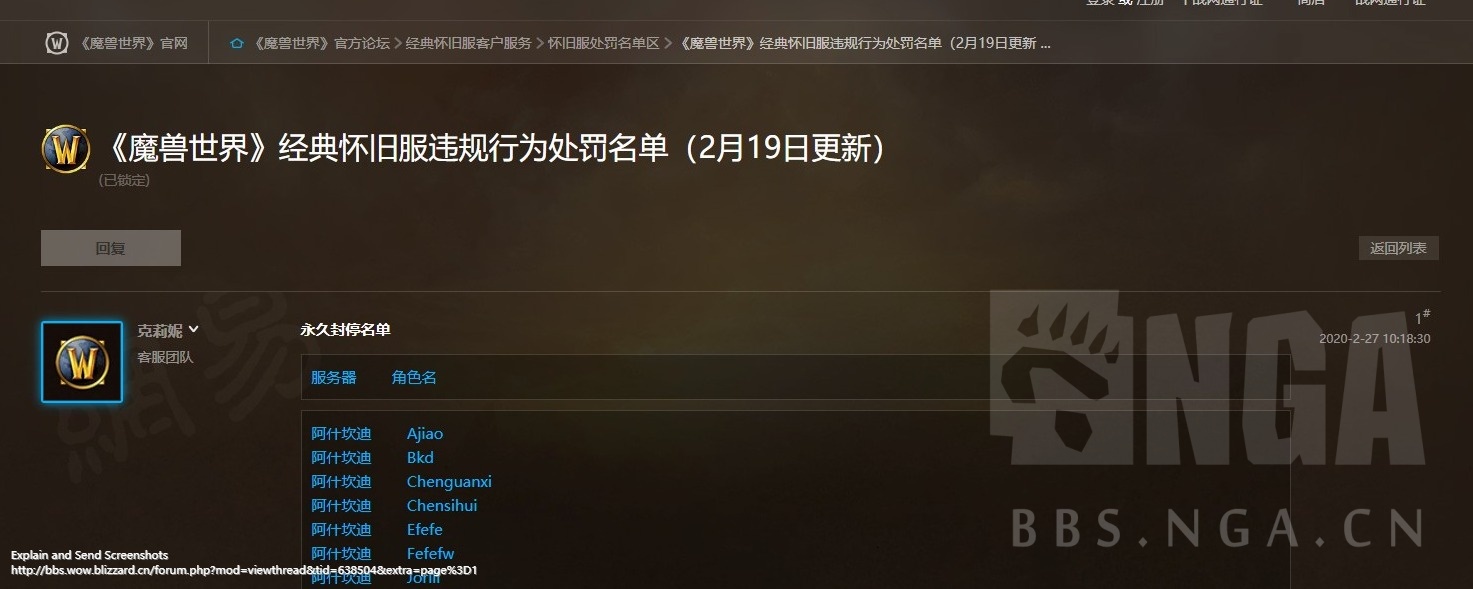Viewport: 1473px width, 589px height.
Task: Click 阿什坎迪 server in the Bkd row
Action: [x=341, y=457]
